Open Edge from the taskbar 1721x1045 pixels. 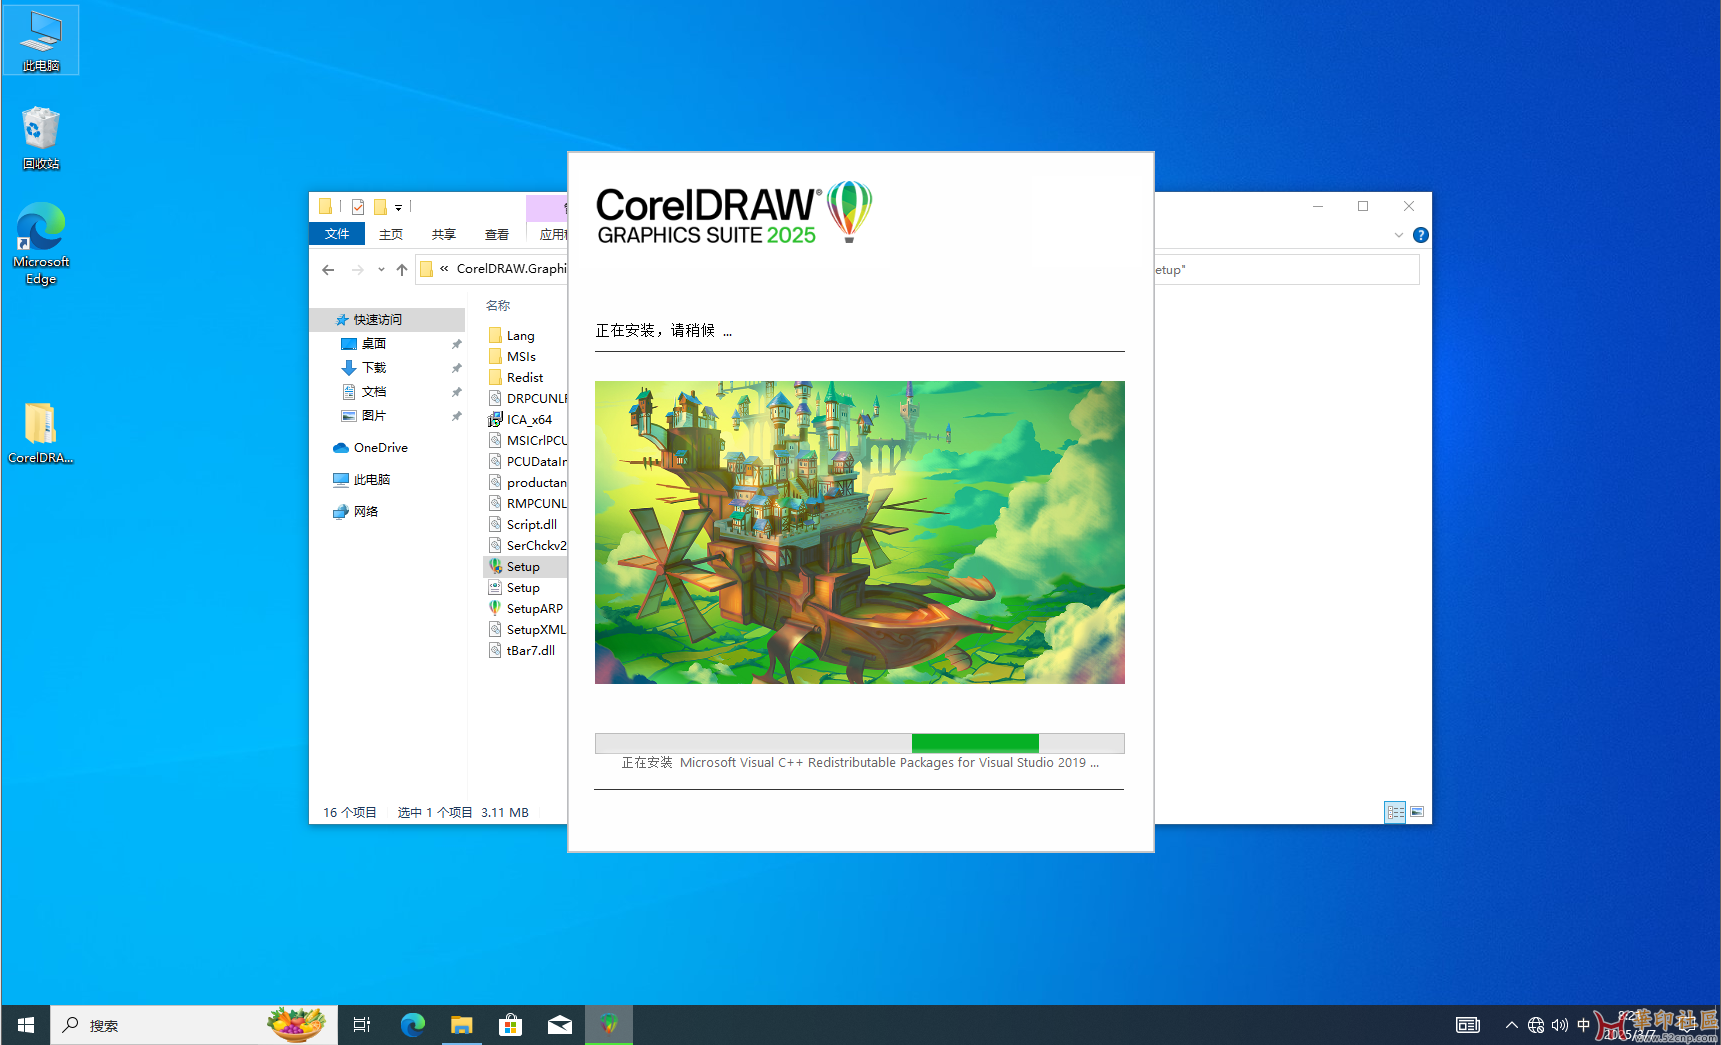[412, 1025]
